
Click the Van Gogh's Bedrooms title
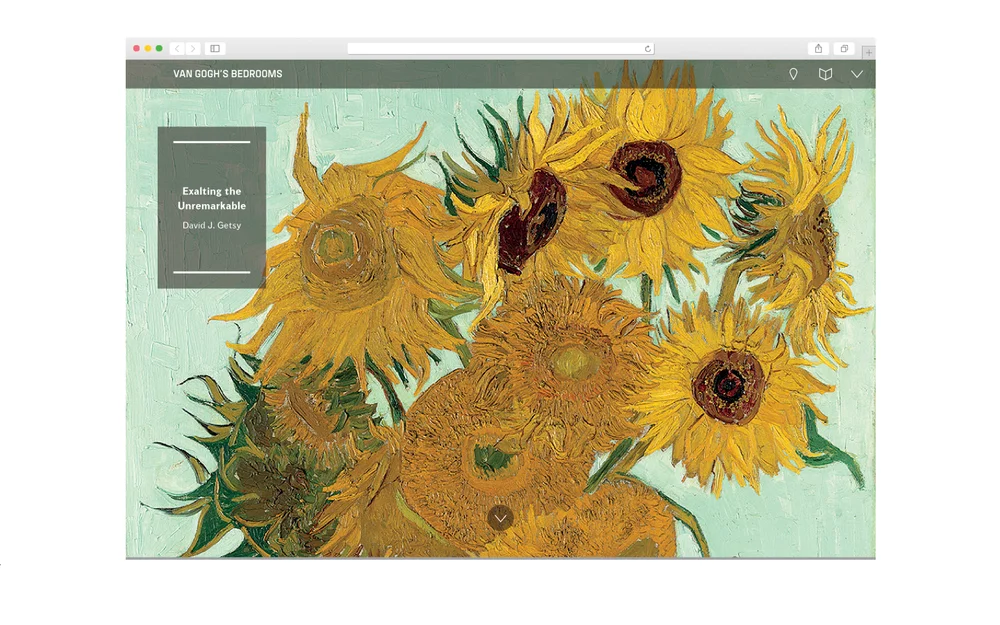point(228,74)
